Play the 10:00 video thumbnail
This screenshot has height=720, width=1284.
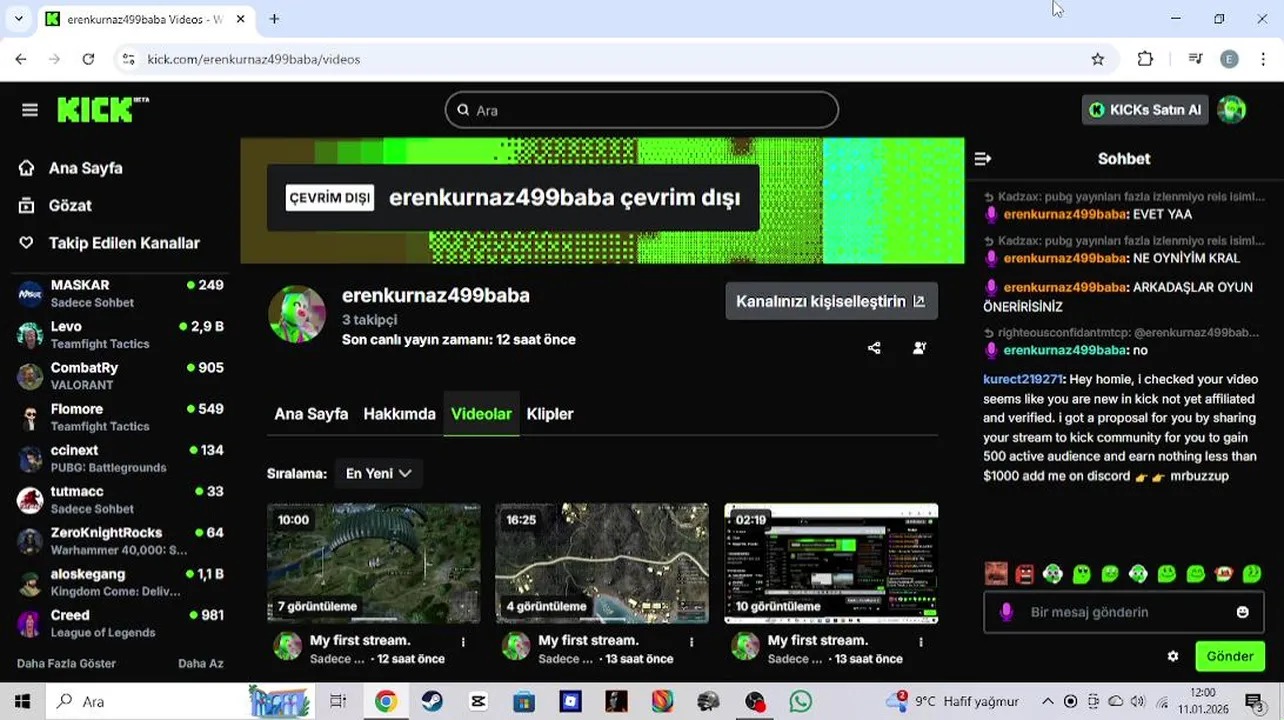click(x=374, y=564)
